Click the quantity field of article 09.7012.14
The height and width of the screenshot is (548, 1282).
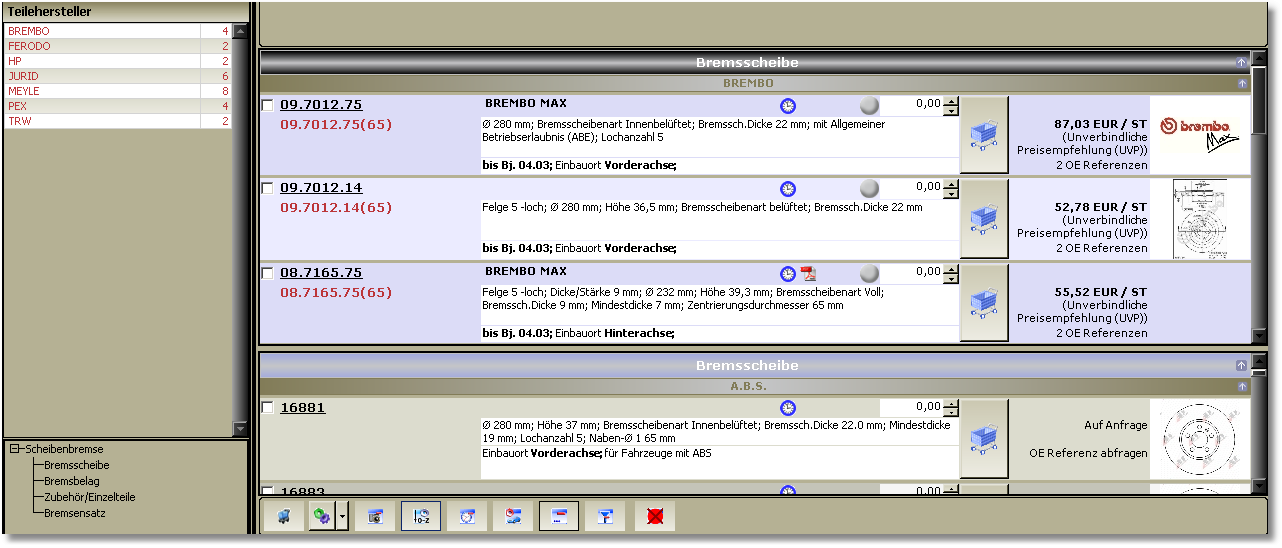[911, 188]
